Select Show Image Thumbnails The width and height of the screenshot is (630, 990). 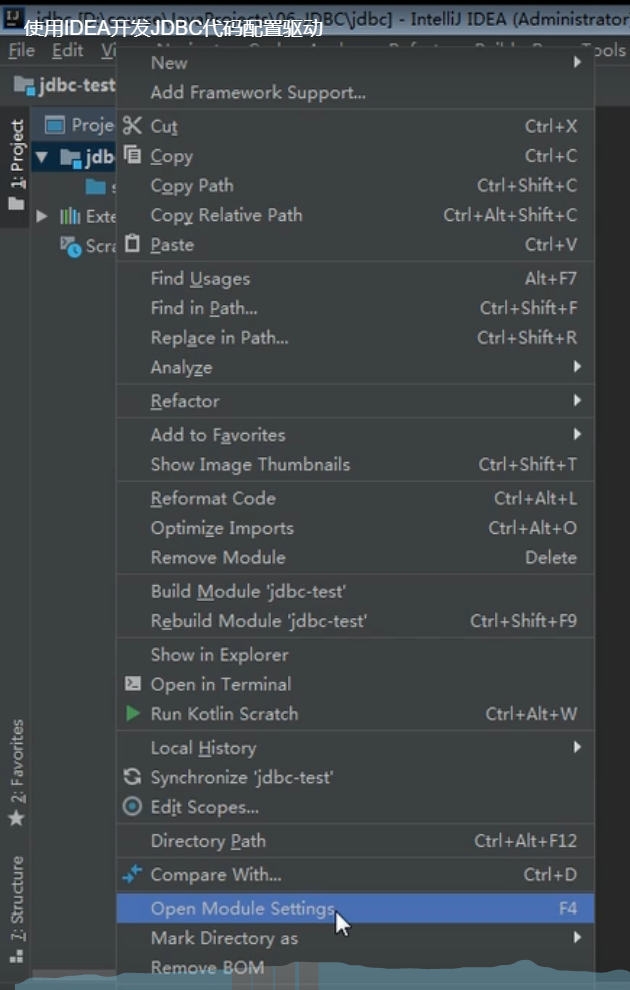pos(355,464)
